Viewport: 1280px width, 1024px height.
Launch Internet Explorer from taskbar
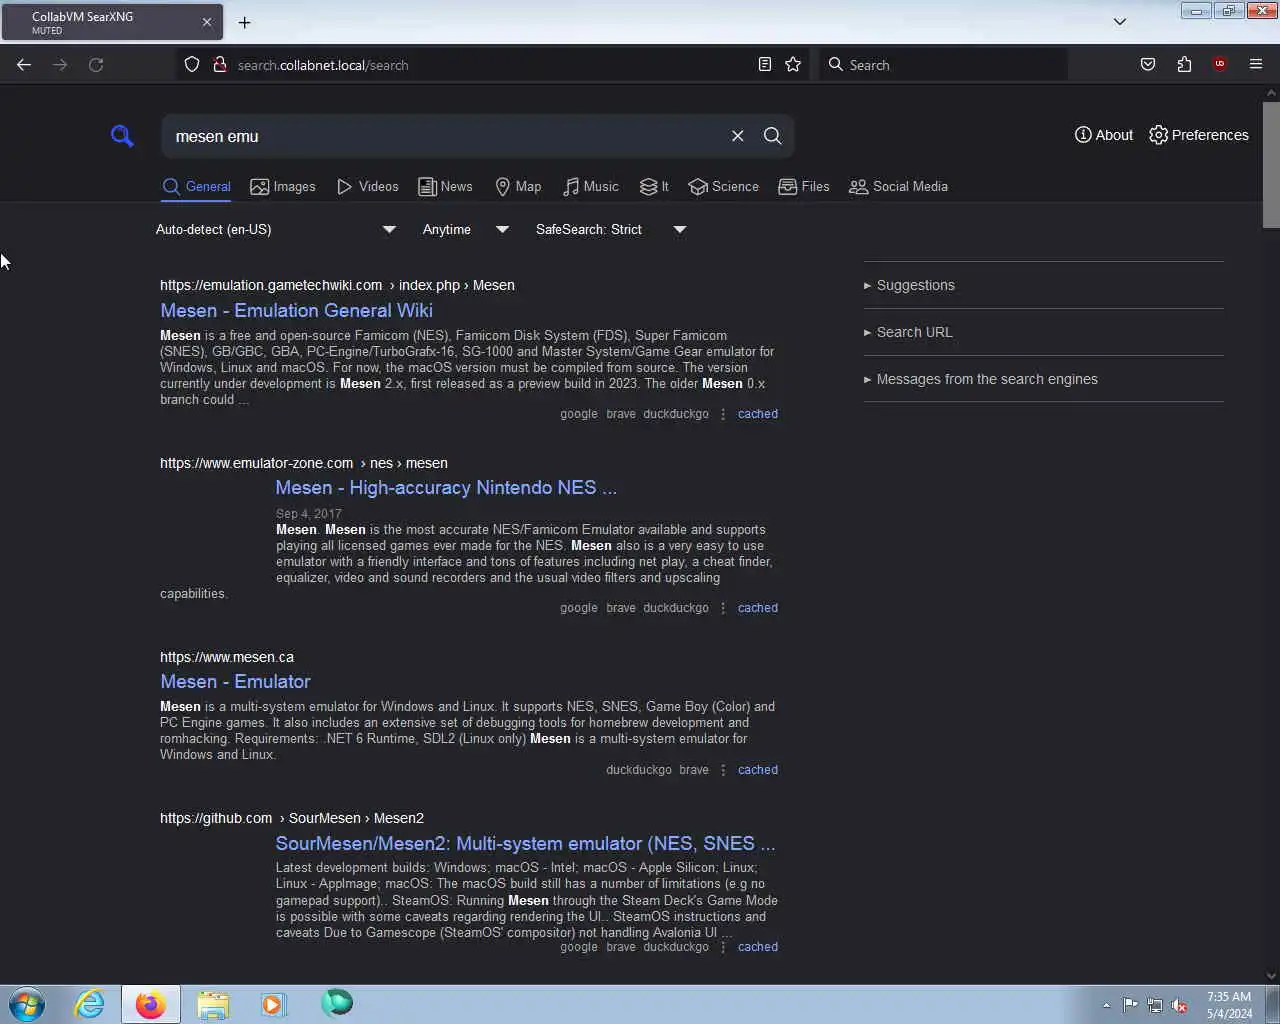(90, 1004)
